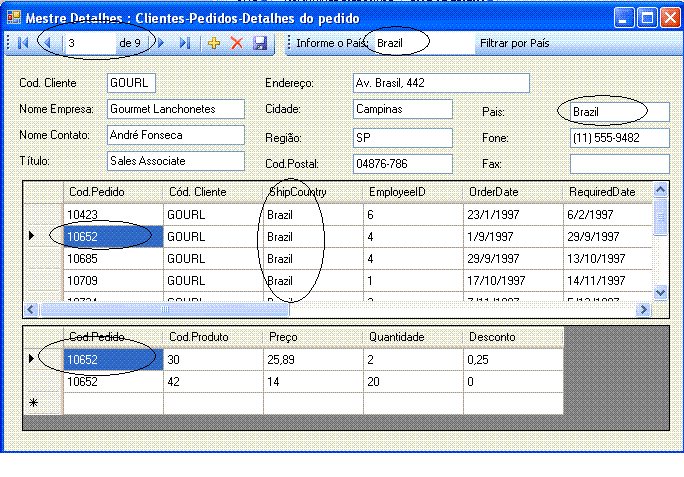Click Cód. Cliente column header in orders grid
The width and height of the screenshot is (684, 477).
coord(213,192)
